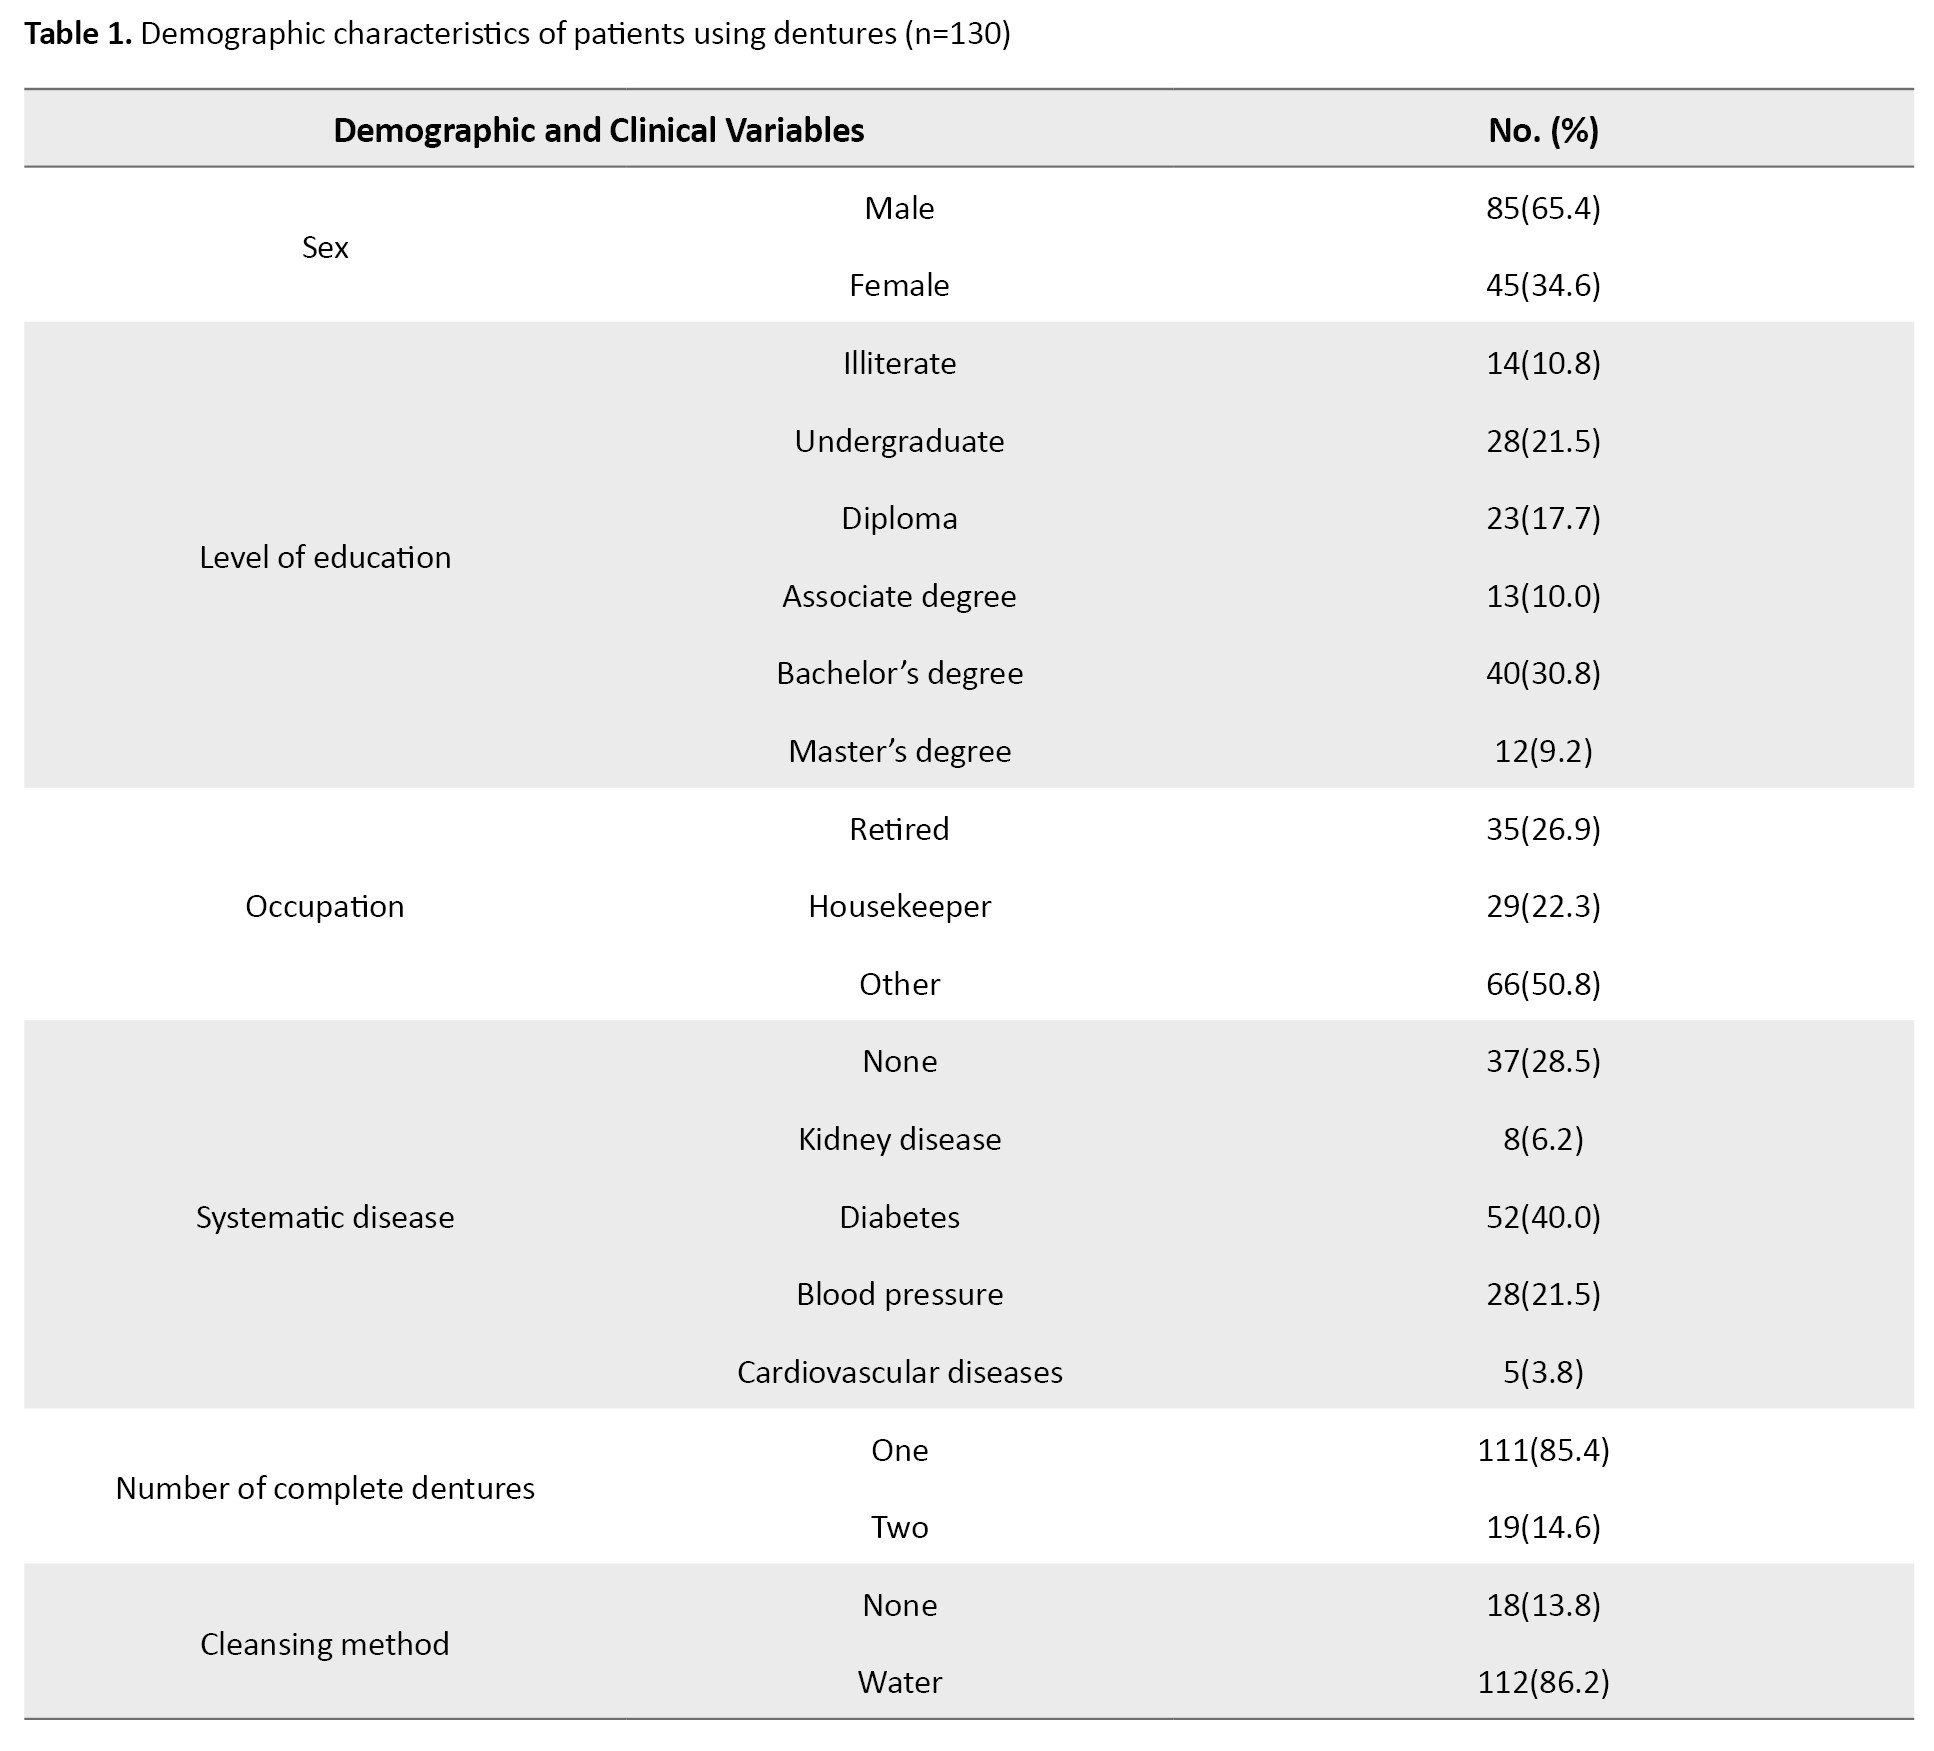Select the Occupation row label
The image size is (1934, 1751).
click(x=325, y=906)
